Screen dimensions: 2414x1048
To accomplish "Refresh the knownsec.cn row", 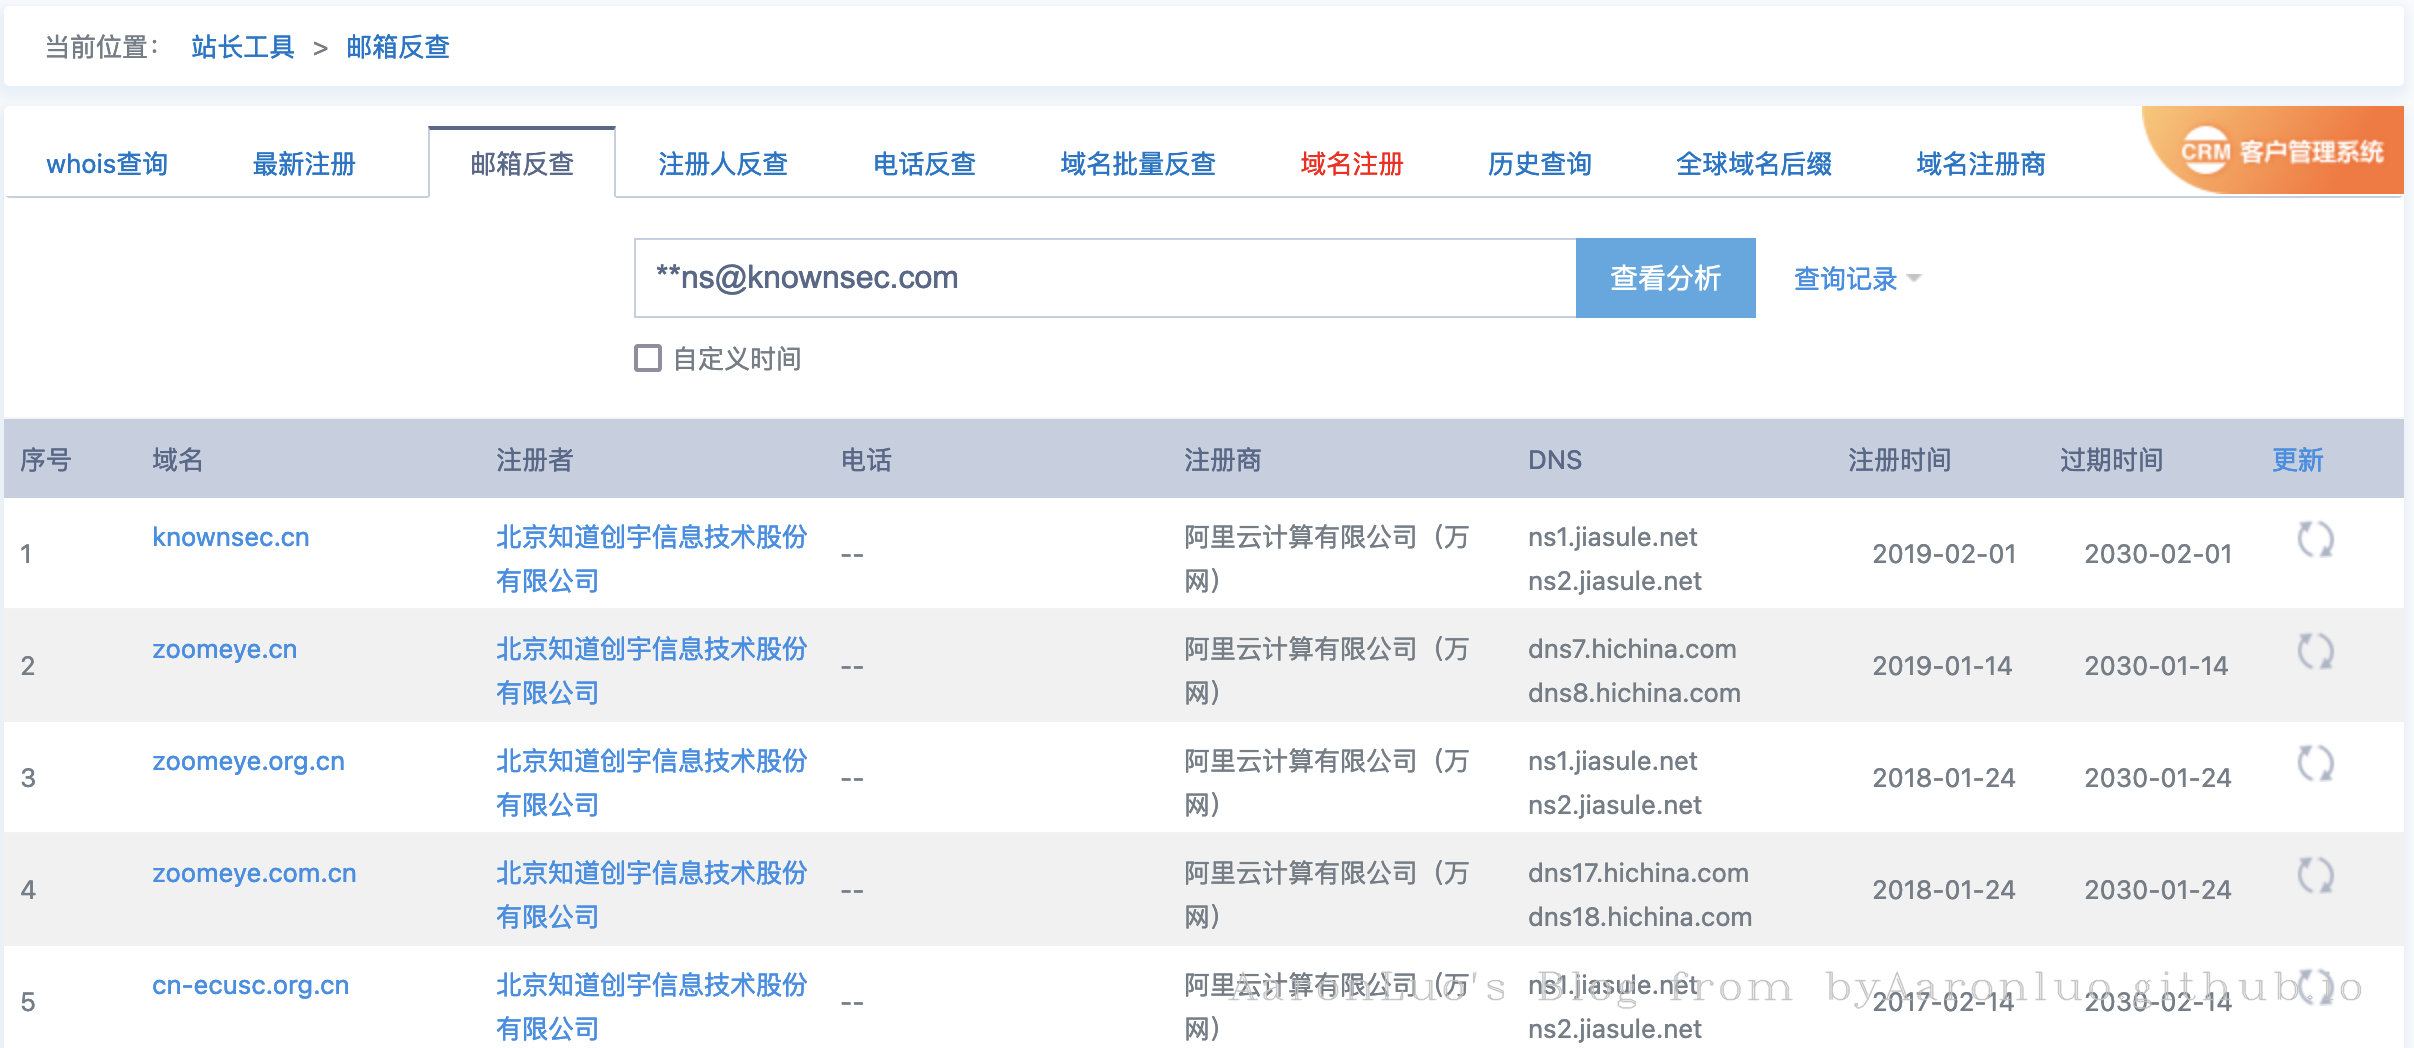I will pos(2314,540).
